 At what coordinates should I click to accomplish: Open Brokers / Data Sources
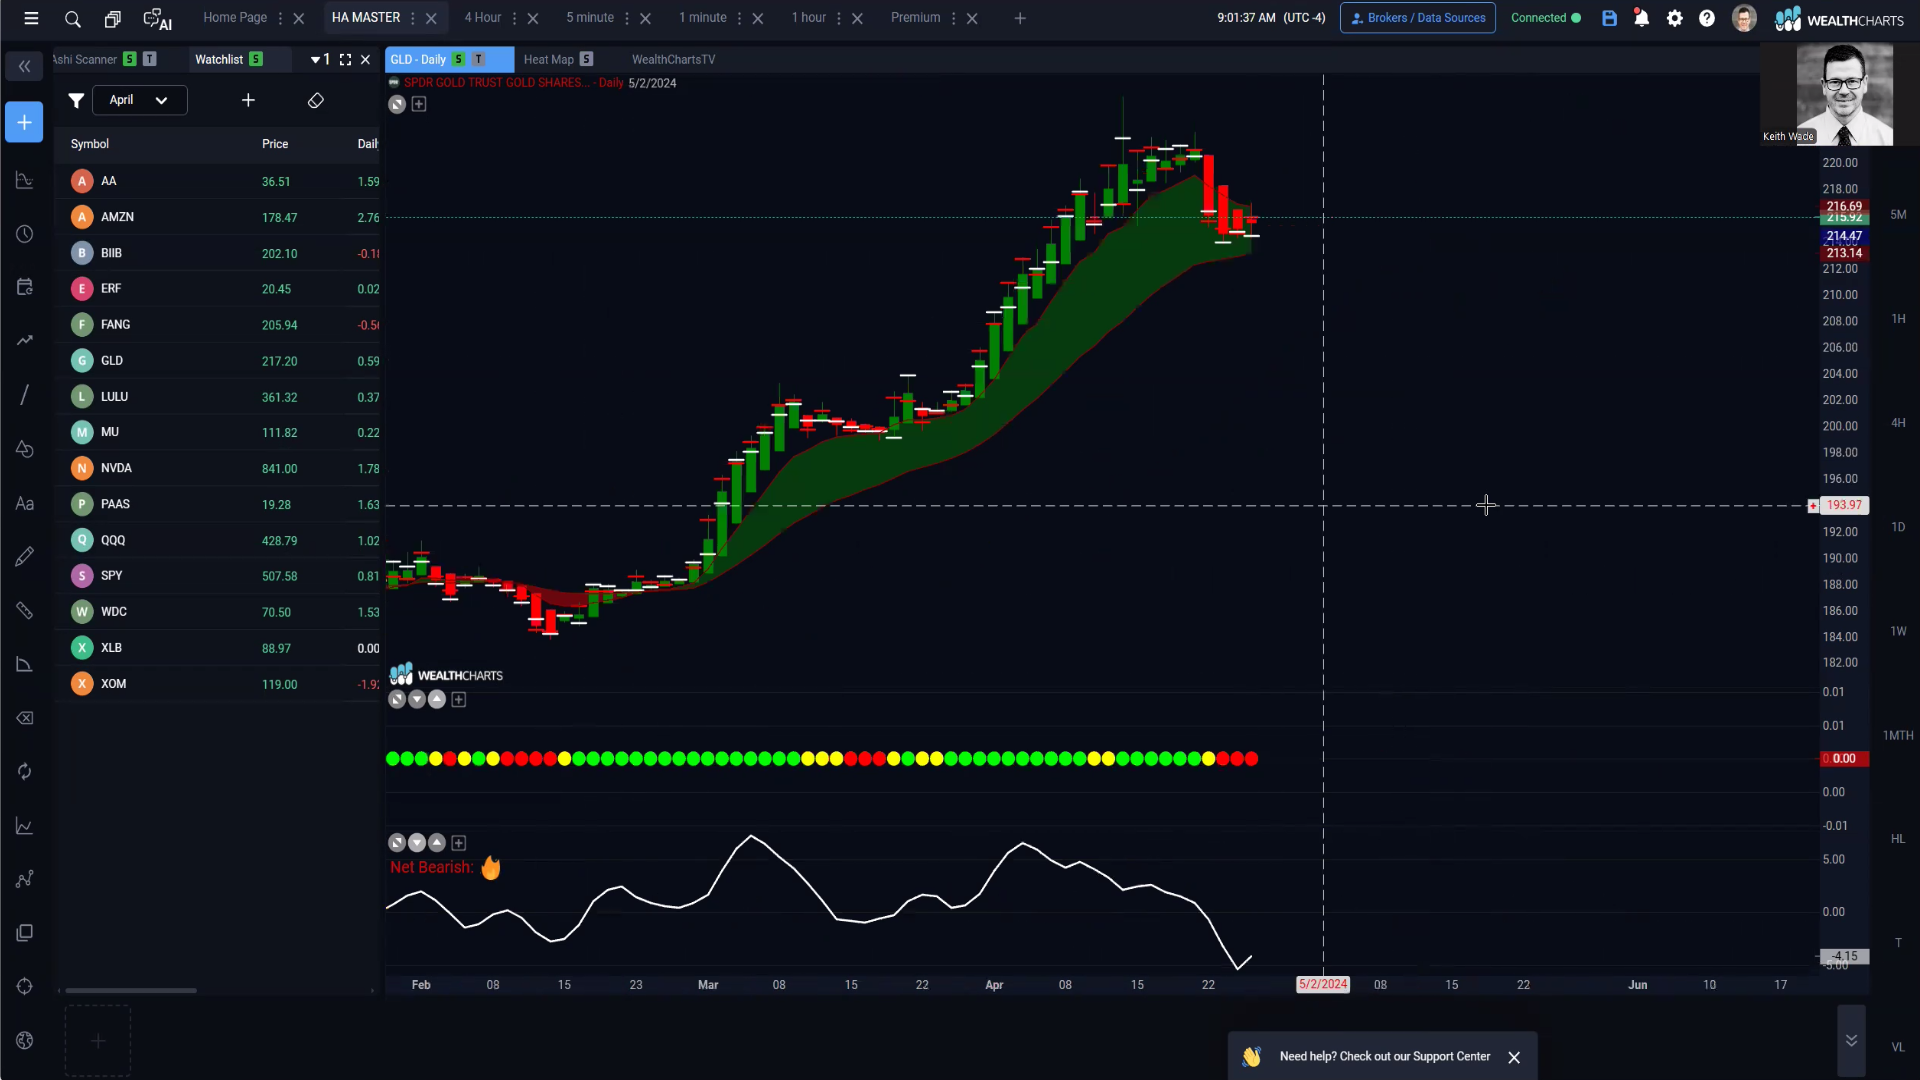[x=1417, y=18]
